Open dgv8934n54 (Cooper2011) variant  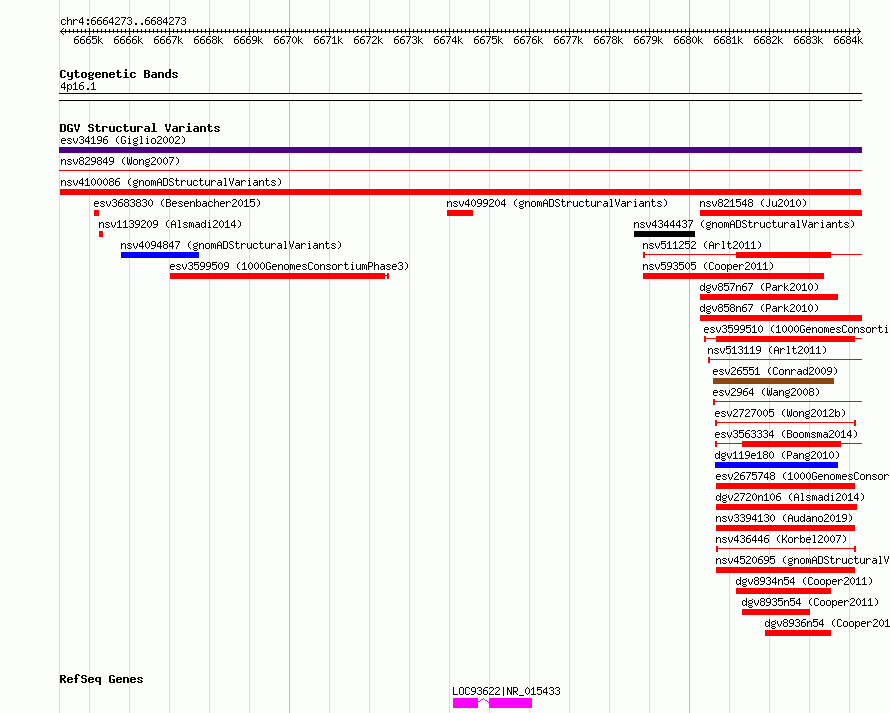(x=804, y=581)
